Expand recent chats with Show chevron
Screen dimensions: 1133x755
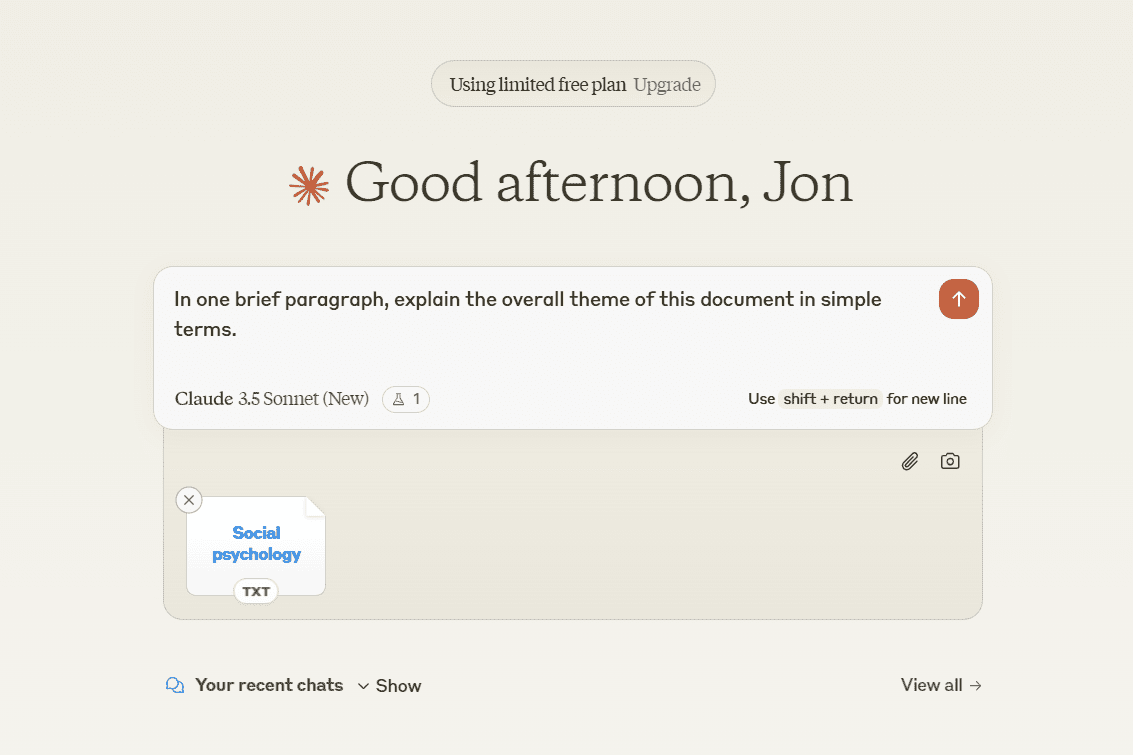390,686
